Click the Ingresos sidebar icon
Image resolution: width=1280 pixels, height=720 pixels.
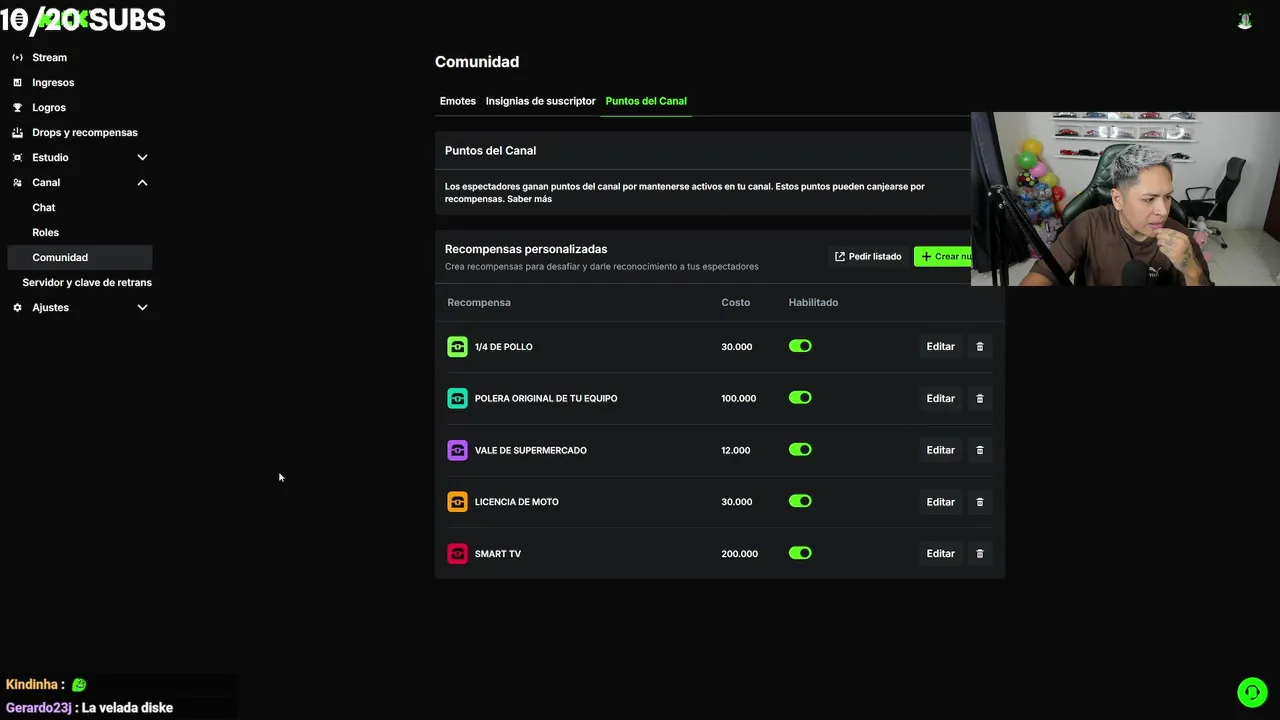tap(17, 83)
